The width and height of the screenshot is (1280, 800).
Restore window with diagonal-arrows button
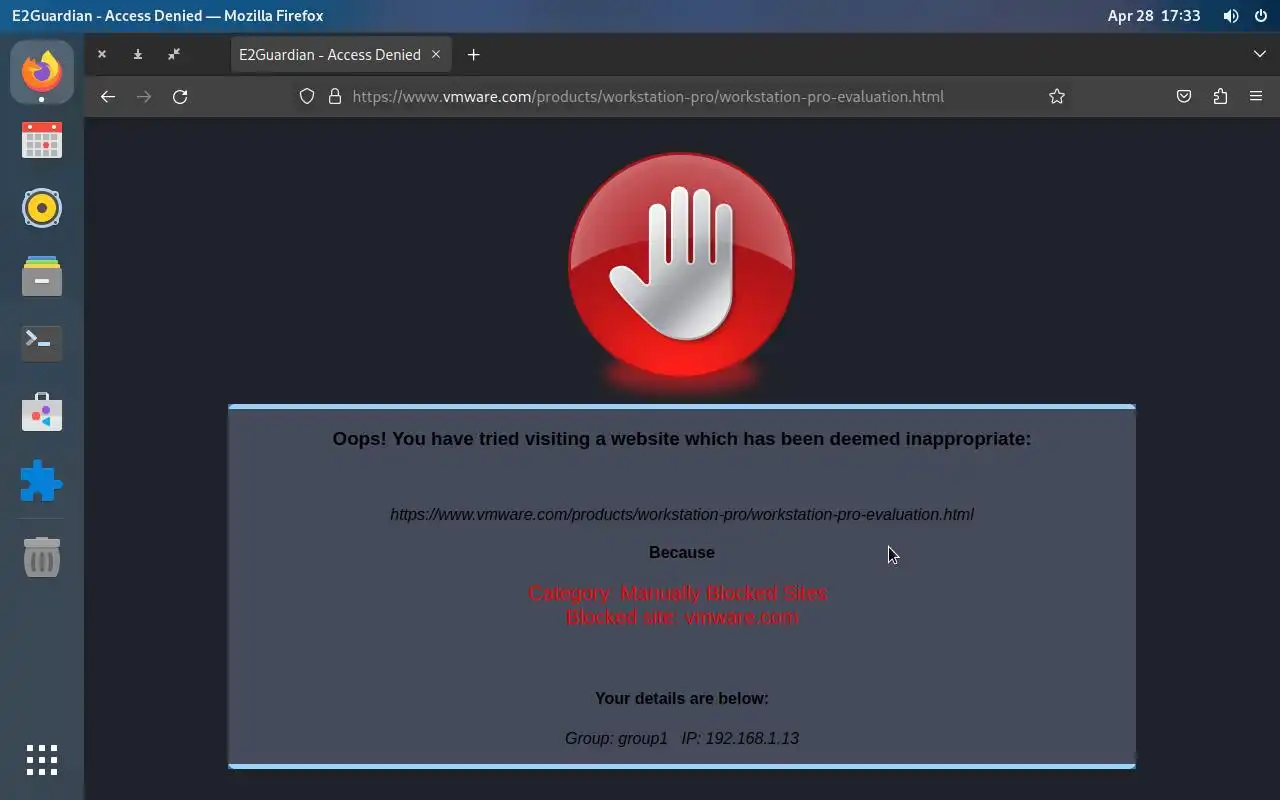click(x=174, y=54)
